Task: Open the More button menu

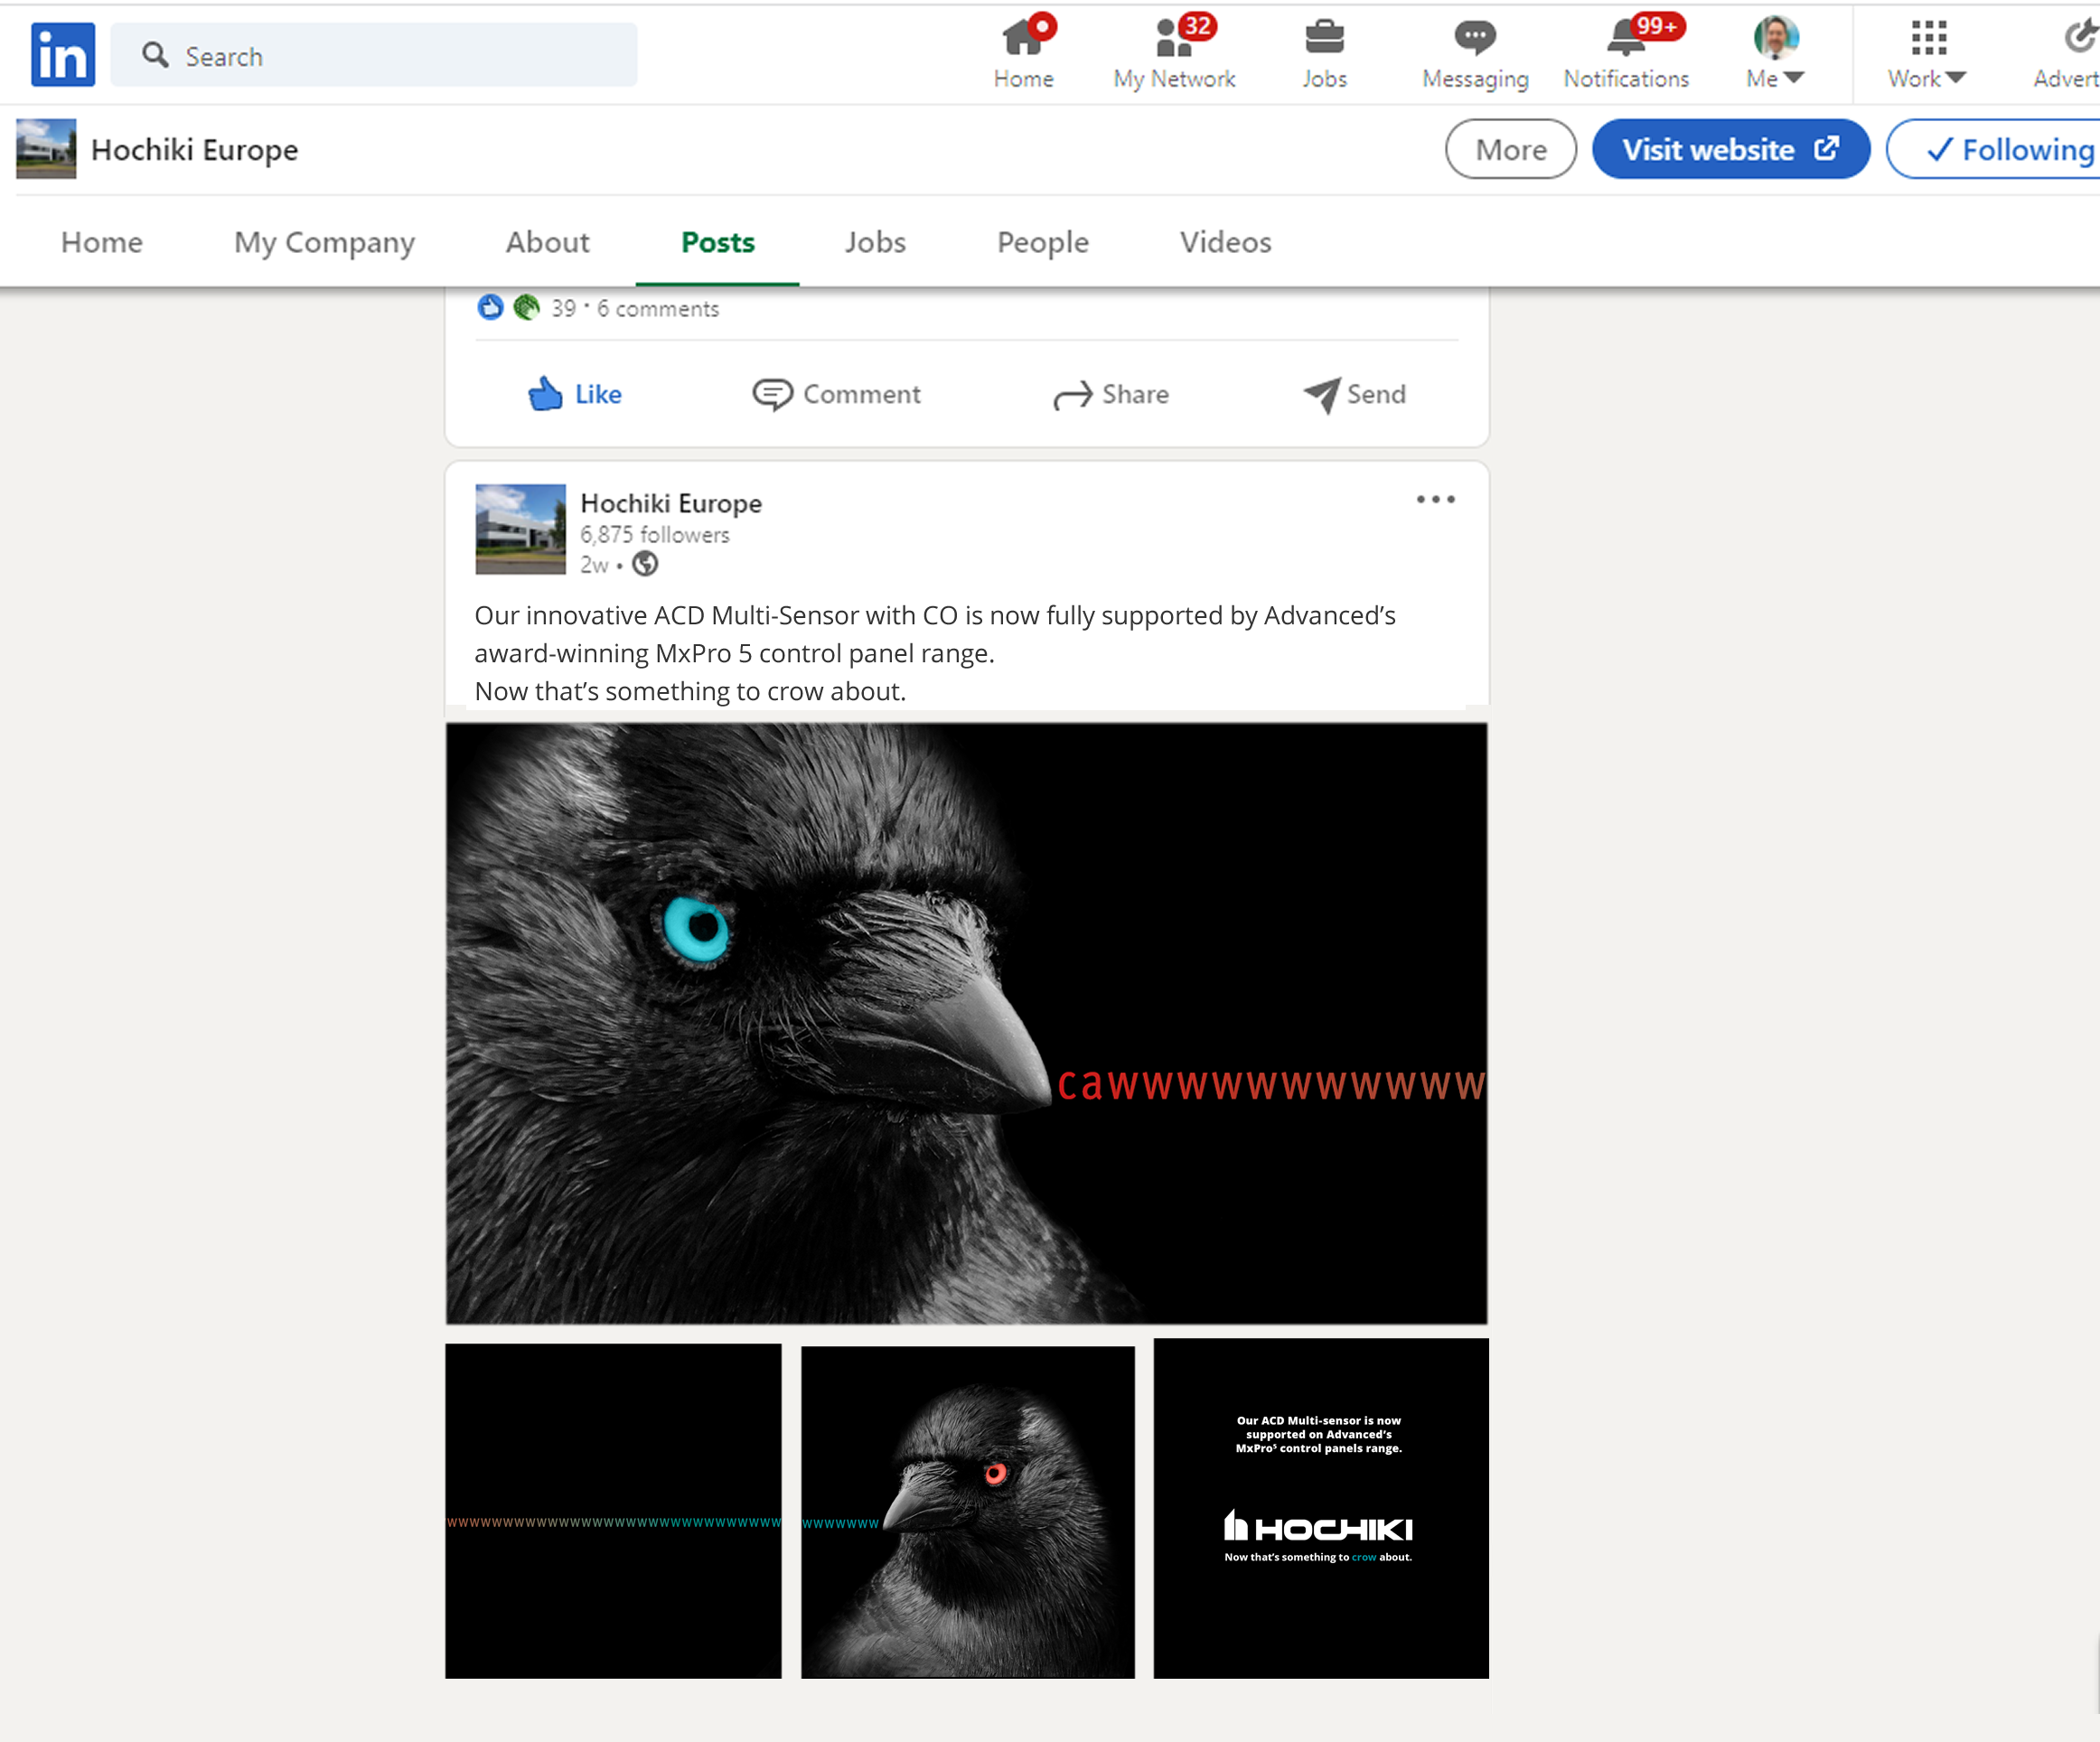Action: pos(1510,149)
